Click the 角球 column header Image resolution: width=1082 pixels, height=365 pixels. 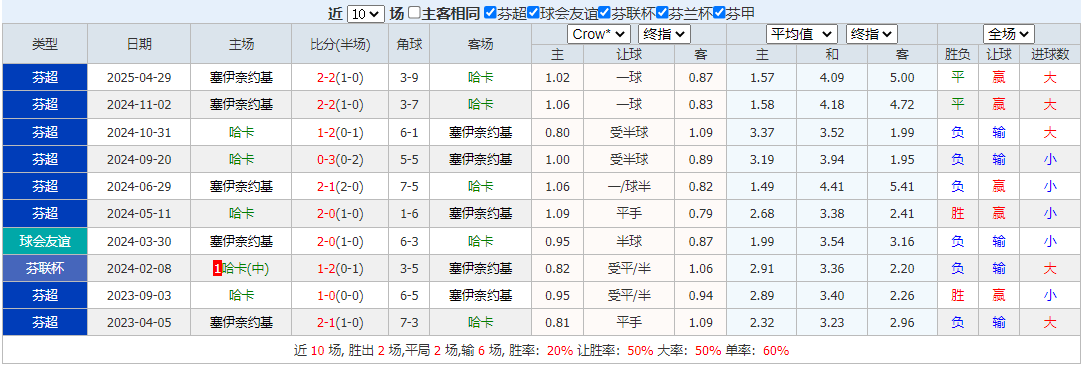409,45
